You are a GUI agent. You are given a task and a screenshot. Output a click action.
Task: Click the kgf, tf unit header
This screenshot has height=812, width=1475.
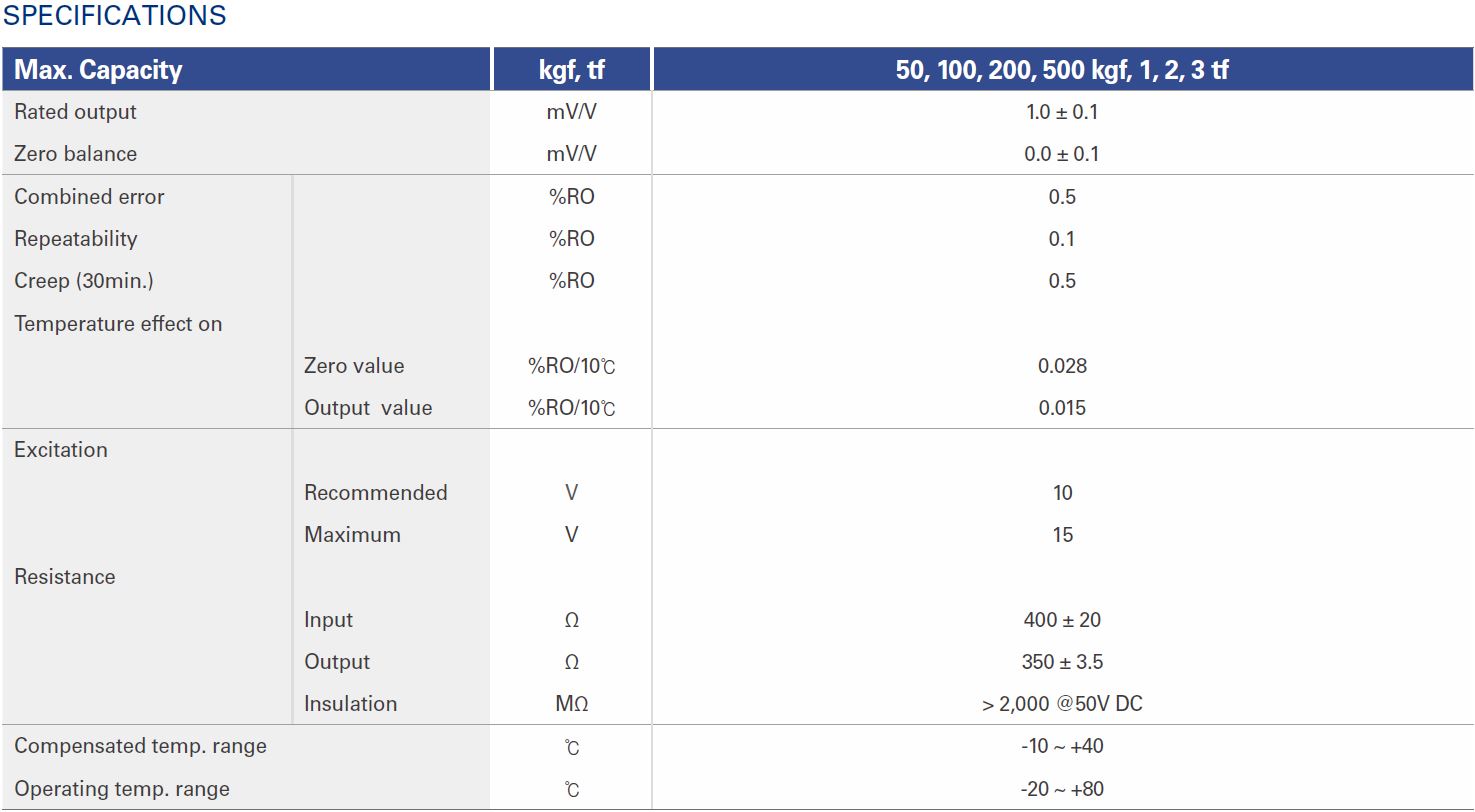pyautogui.click(x=571, y=70)
